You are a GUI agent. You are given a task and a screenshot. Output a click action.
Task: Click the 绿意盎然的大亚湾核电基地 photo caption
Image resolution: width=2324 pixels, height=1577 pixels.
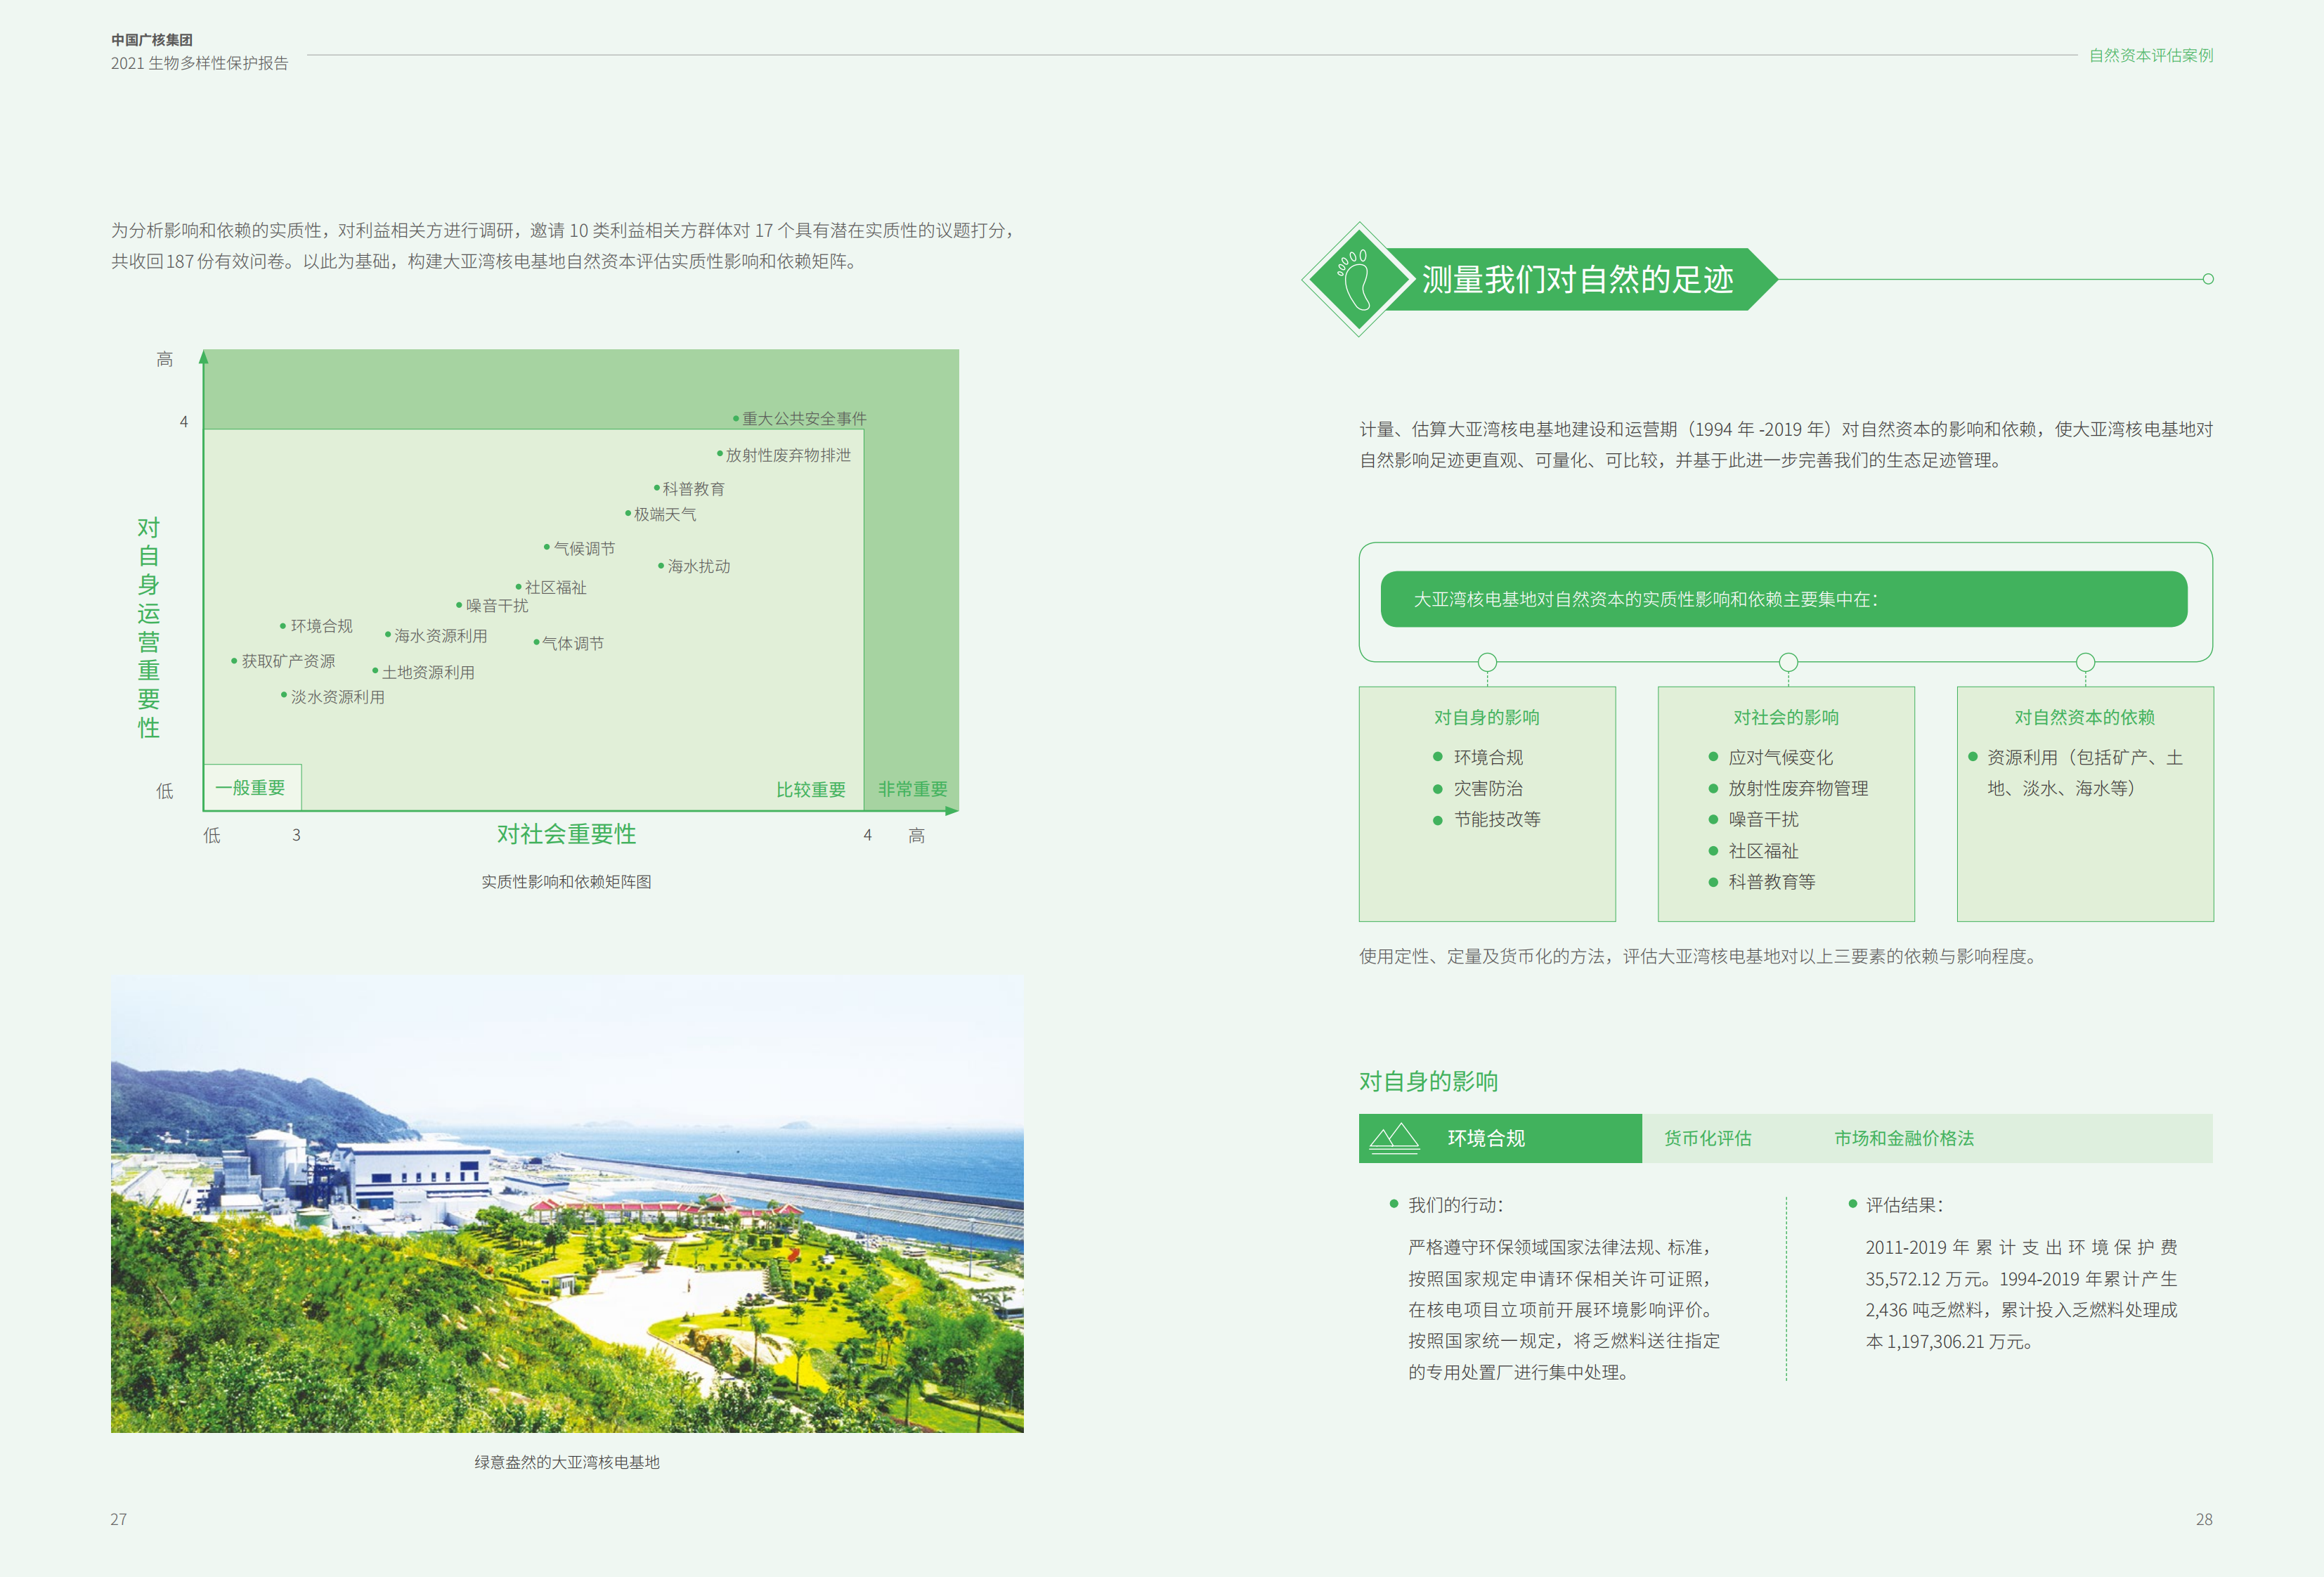pyautogui.click(x=567, y=1462)
